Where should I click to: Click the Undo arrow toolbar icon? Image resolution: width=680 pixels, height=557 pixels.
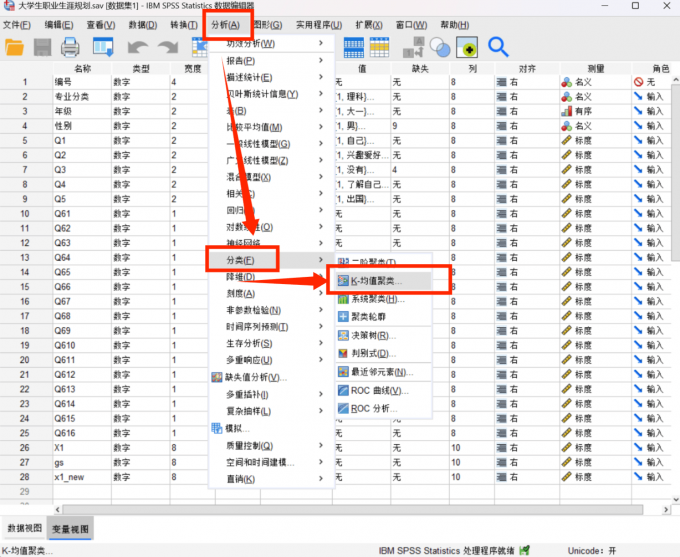(138, 47)
